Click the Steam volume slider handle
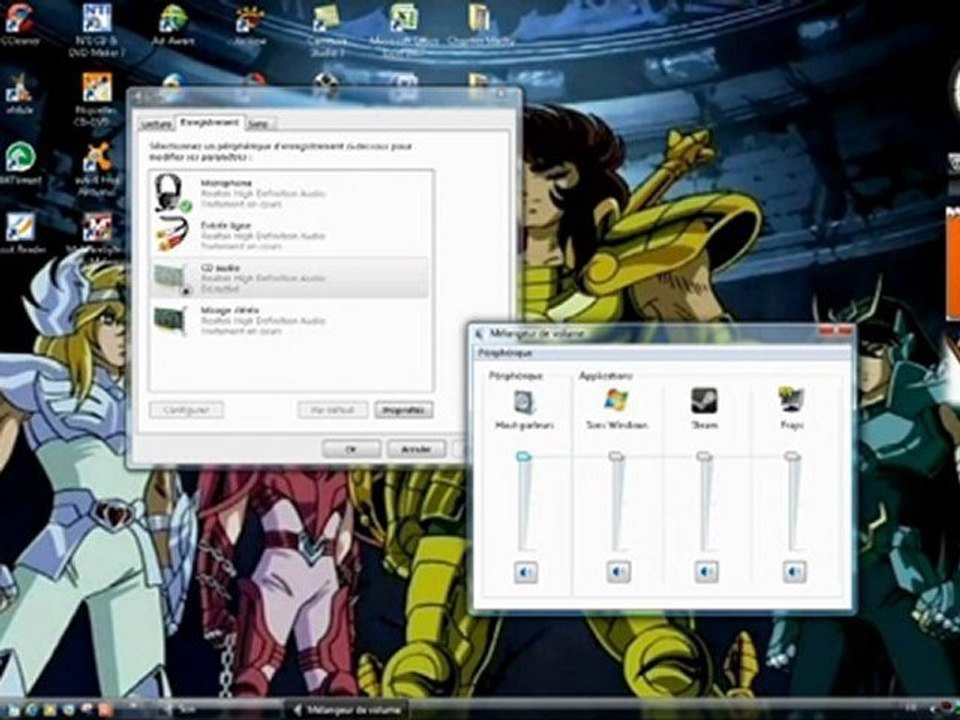 pos(704,456)
